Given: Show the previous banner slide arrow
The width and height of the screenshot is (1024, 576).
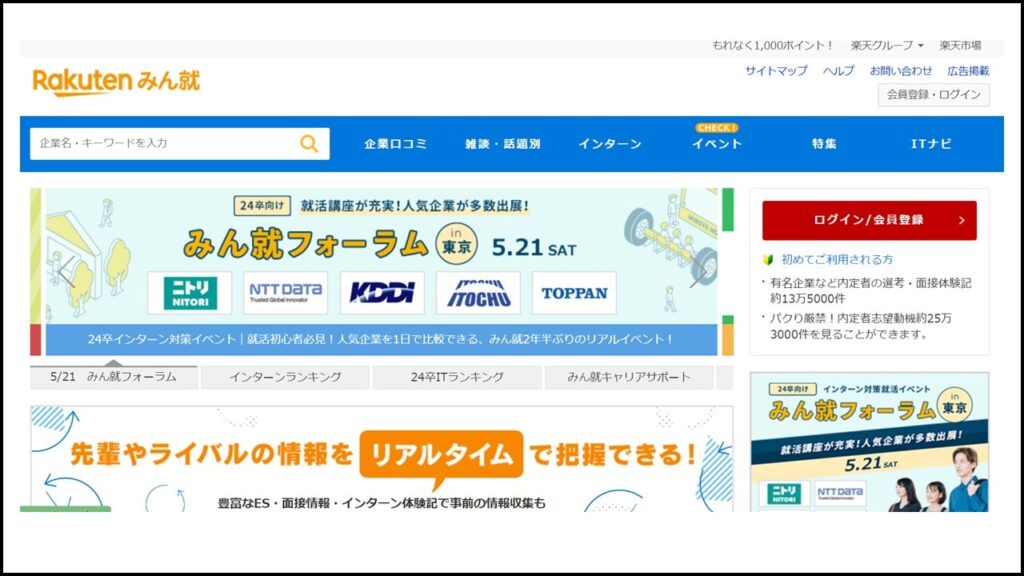Looking at the screenshot, I should pyautogui.click(x=67, y=272).
